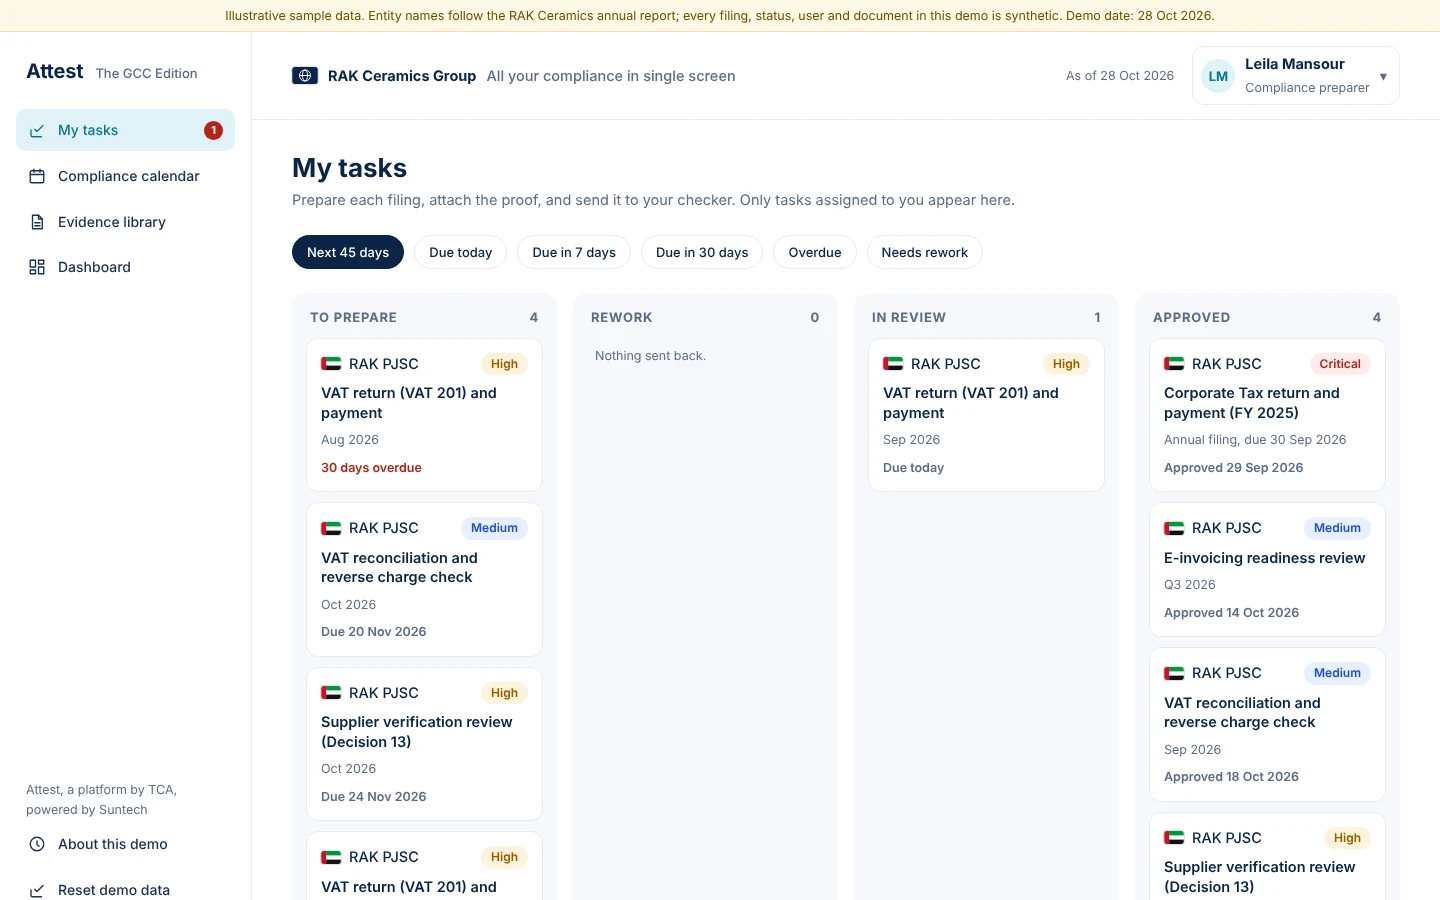The height and width of the screenshot is (900, 1440).
Task: Show tasks that Need rework
Action: point(925,252)
